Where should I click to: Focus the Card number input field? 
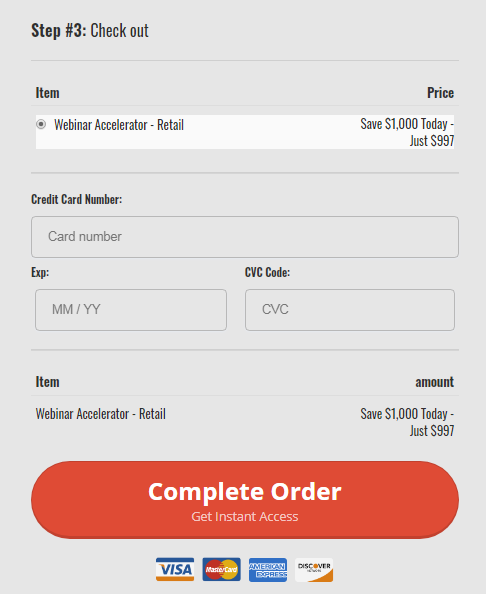[245, 237]
